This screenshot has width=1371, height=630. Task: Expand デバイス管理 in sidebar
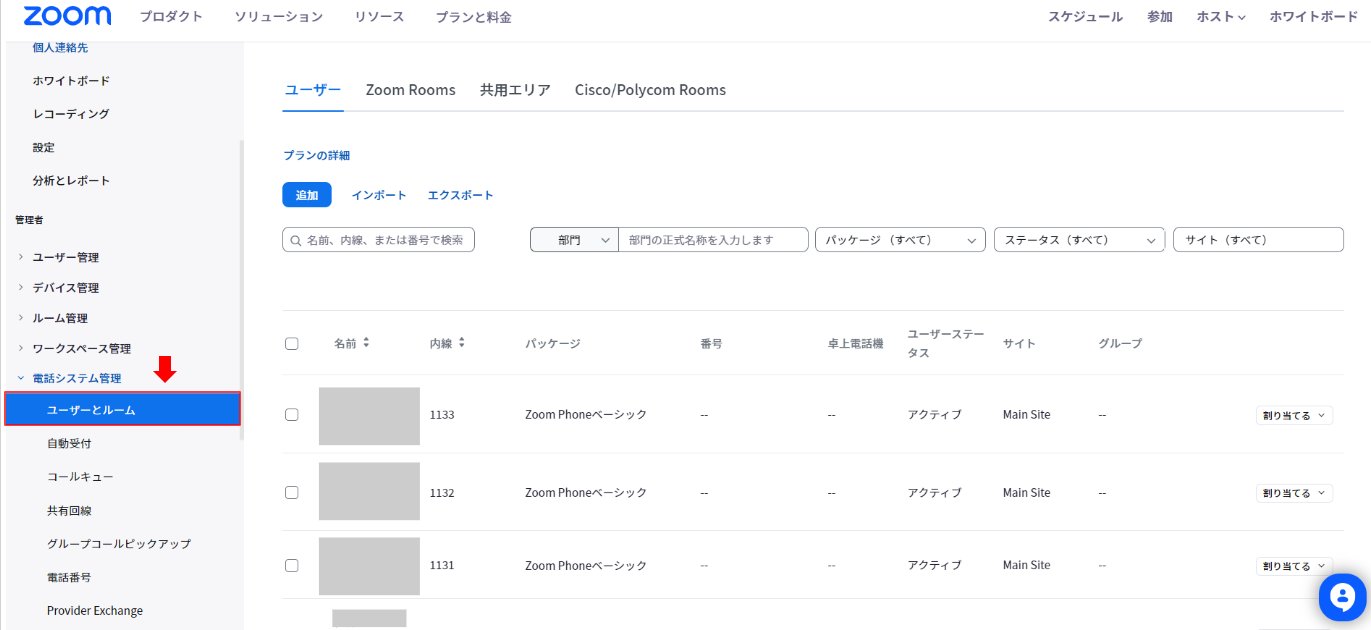pyautogui.click(x=66, y=288)
